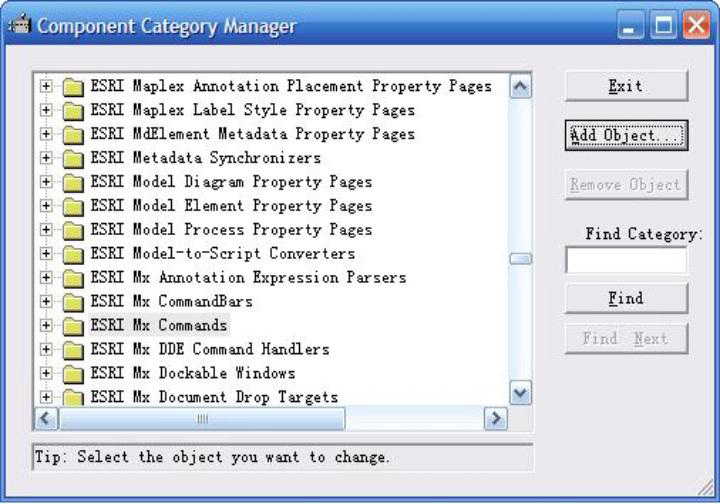This screenshot has width=720, height=504.
Task: Click the Remove Object button
Action: [626, 185]
